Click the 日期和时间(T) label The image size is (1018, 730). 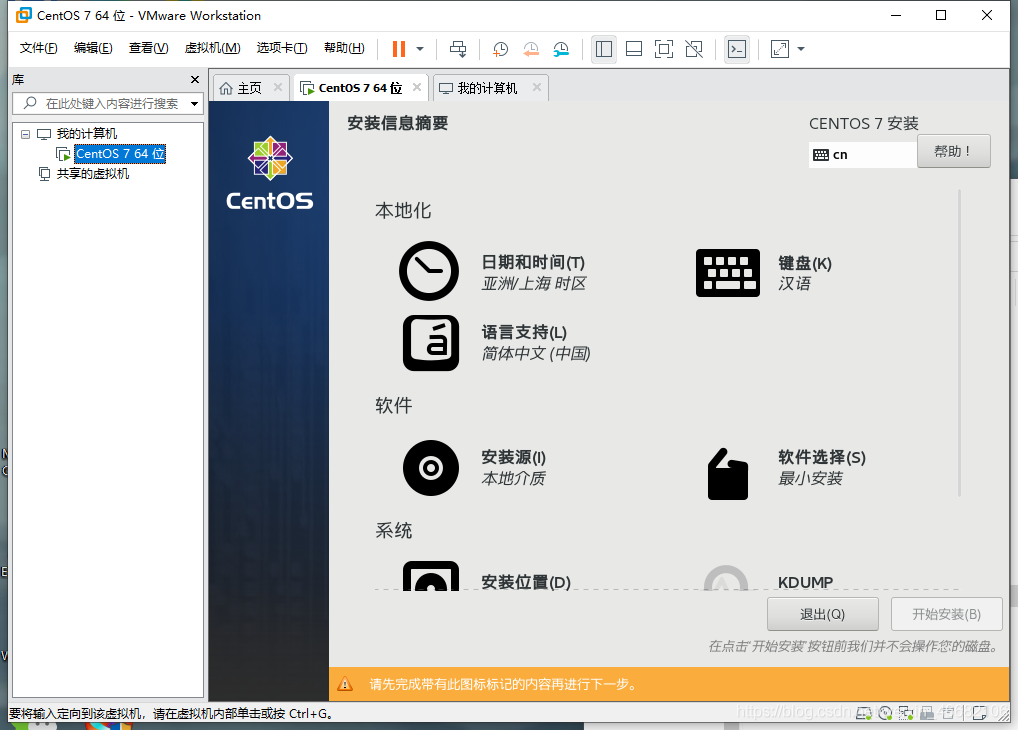533,262
